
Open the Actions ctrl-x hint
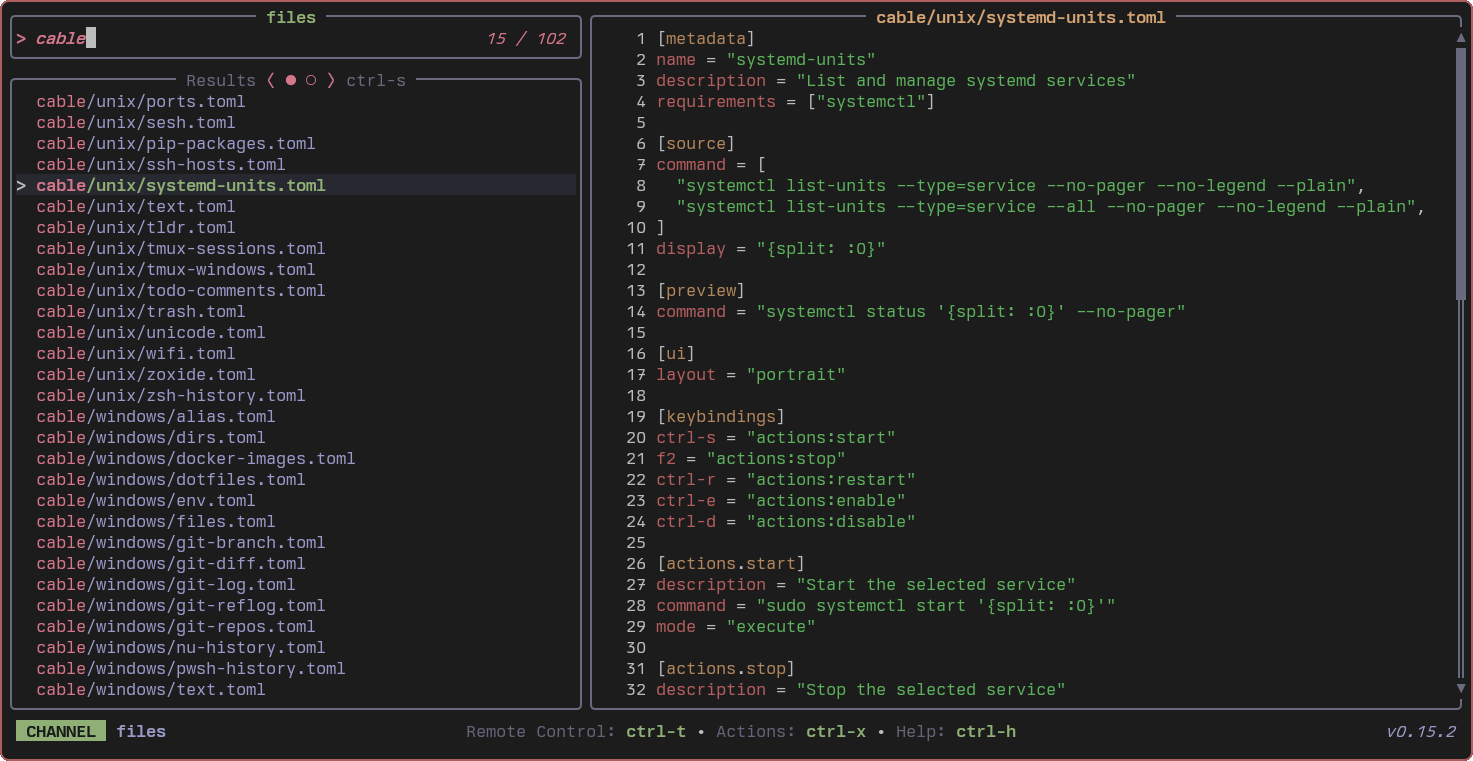[836, 731]
